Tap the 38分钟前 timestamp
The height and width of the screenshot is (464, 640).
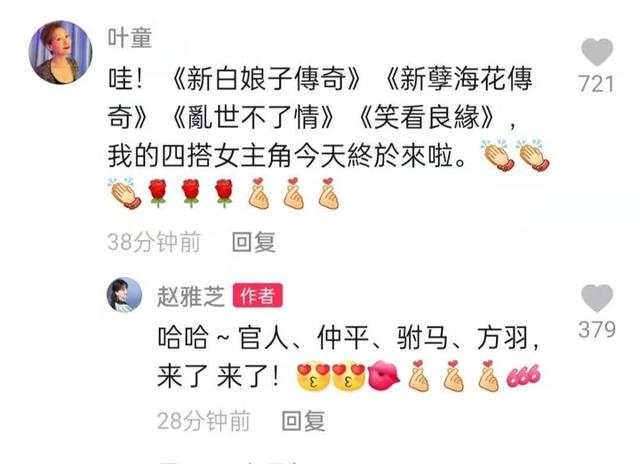coord(154,242)
